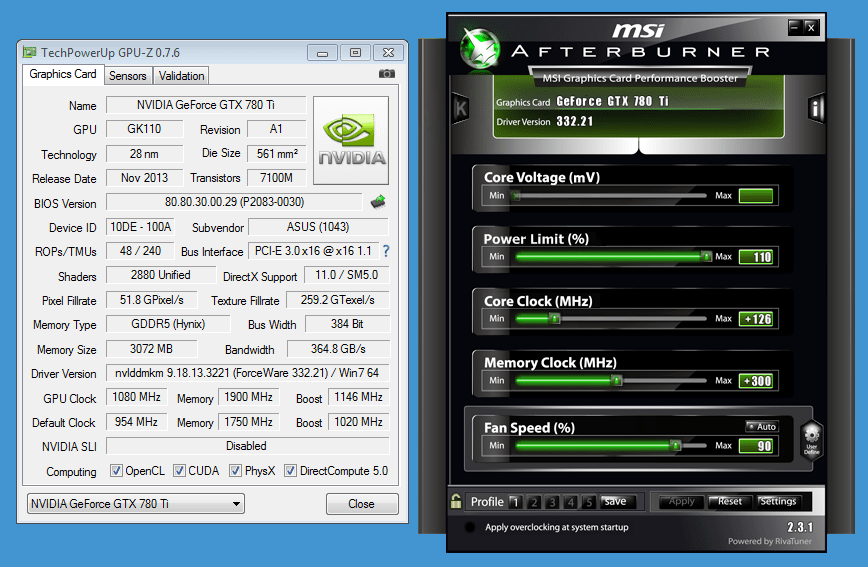Screen dimensions: 868x567
Task: Click the Afterburner Settings button
Action: (x=777, y=502)
